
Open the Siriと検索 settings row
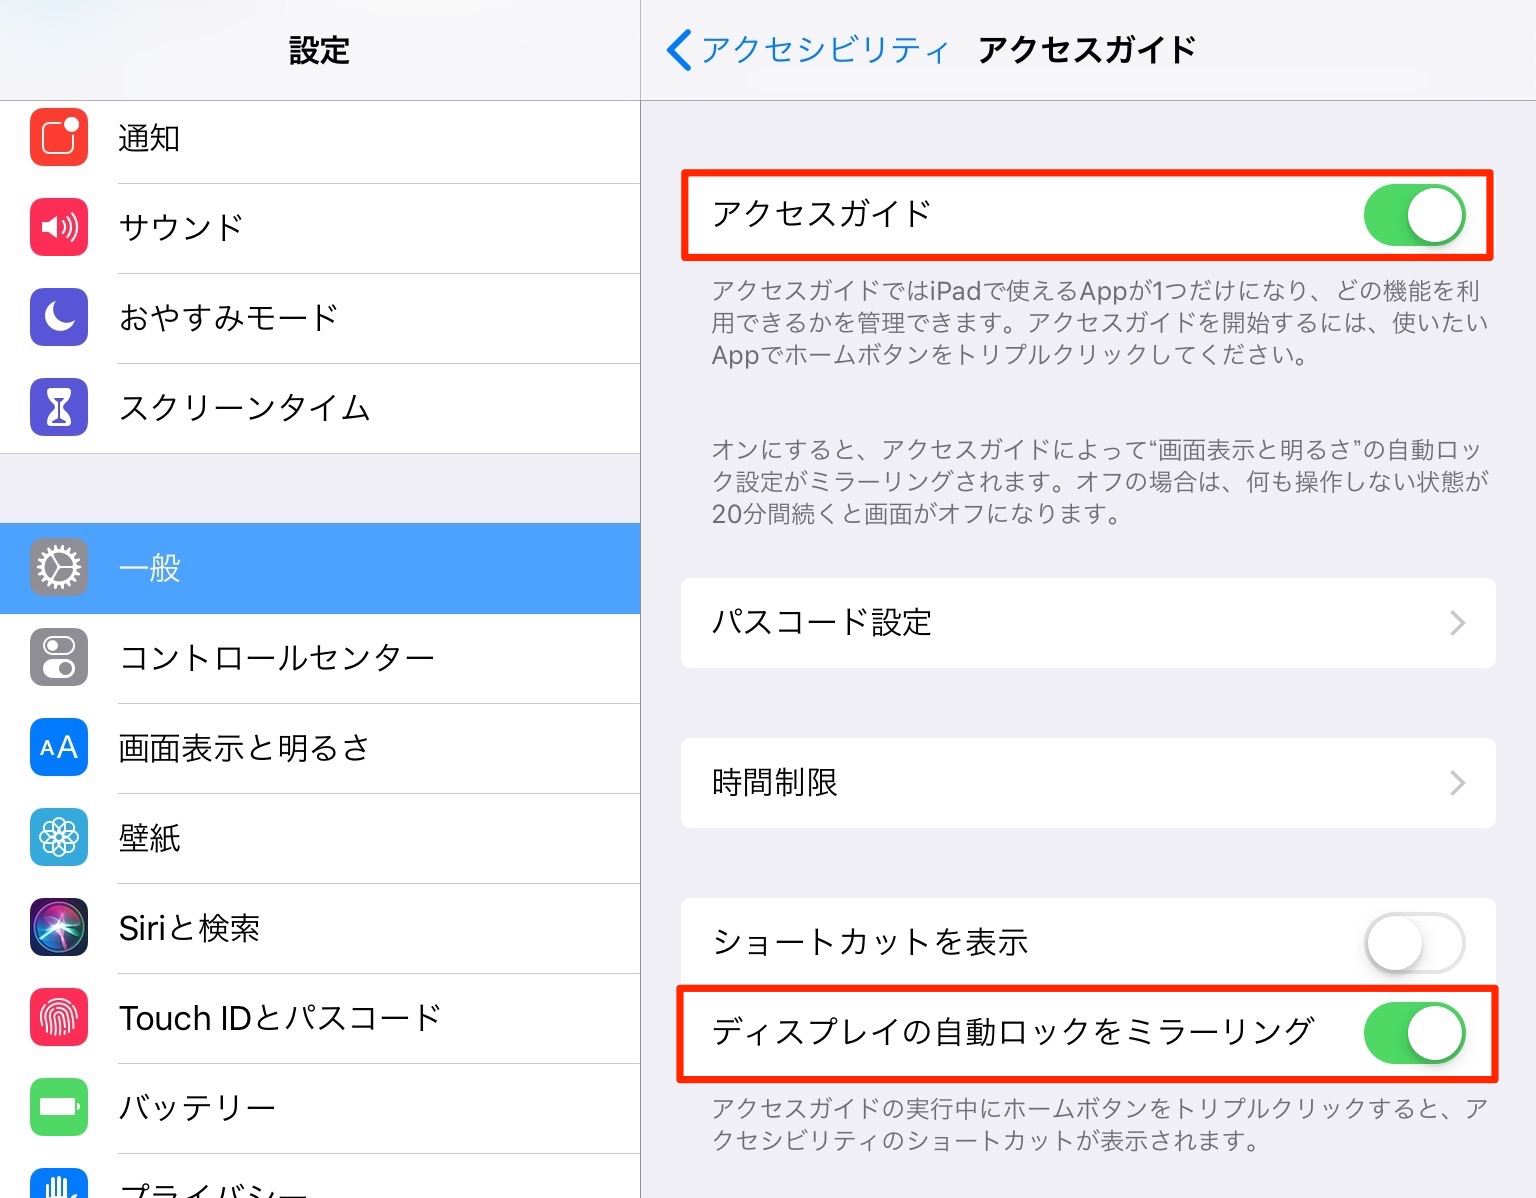pos(320,928)
